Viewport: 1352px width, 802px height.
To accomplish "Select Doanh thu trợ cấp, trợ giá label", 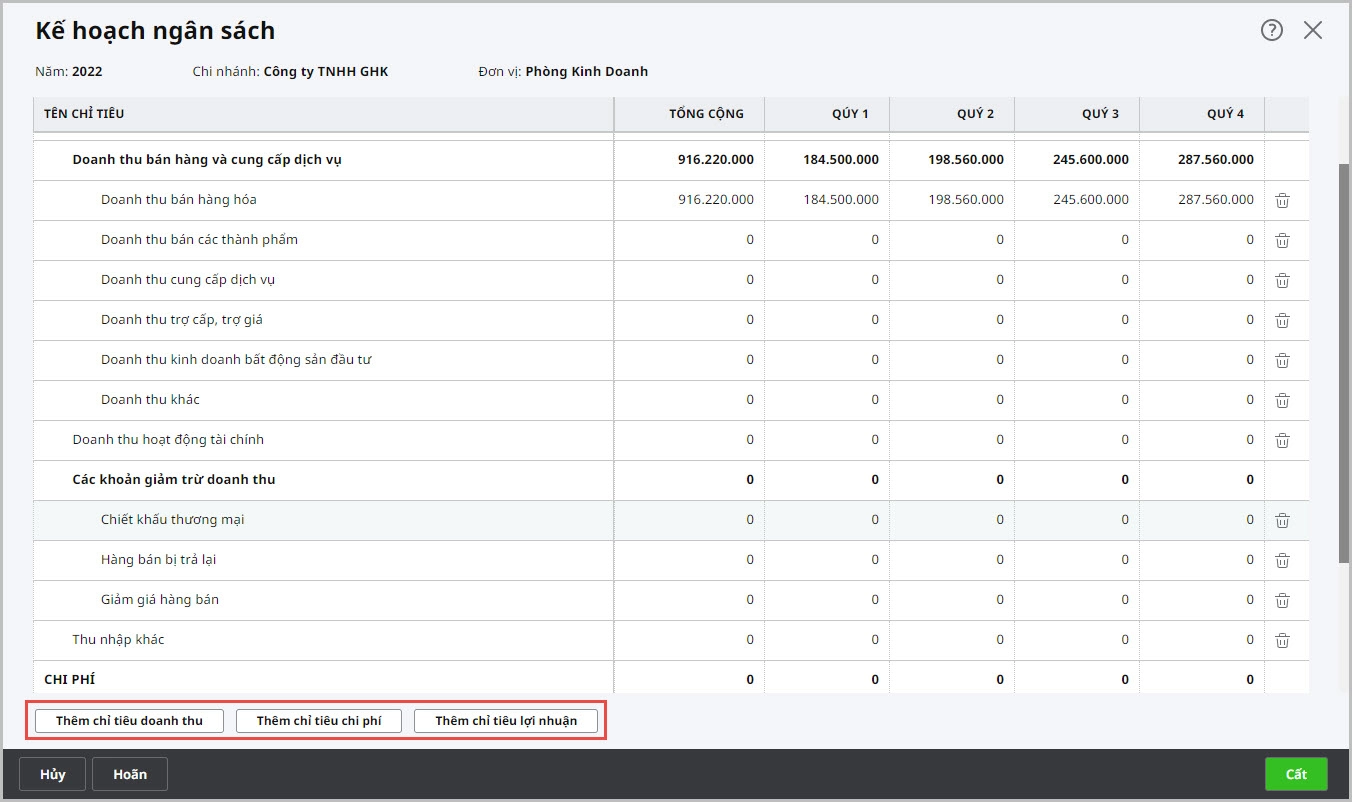I will tap(182, 320).
